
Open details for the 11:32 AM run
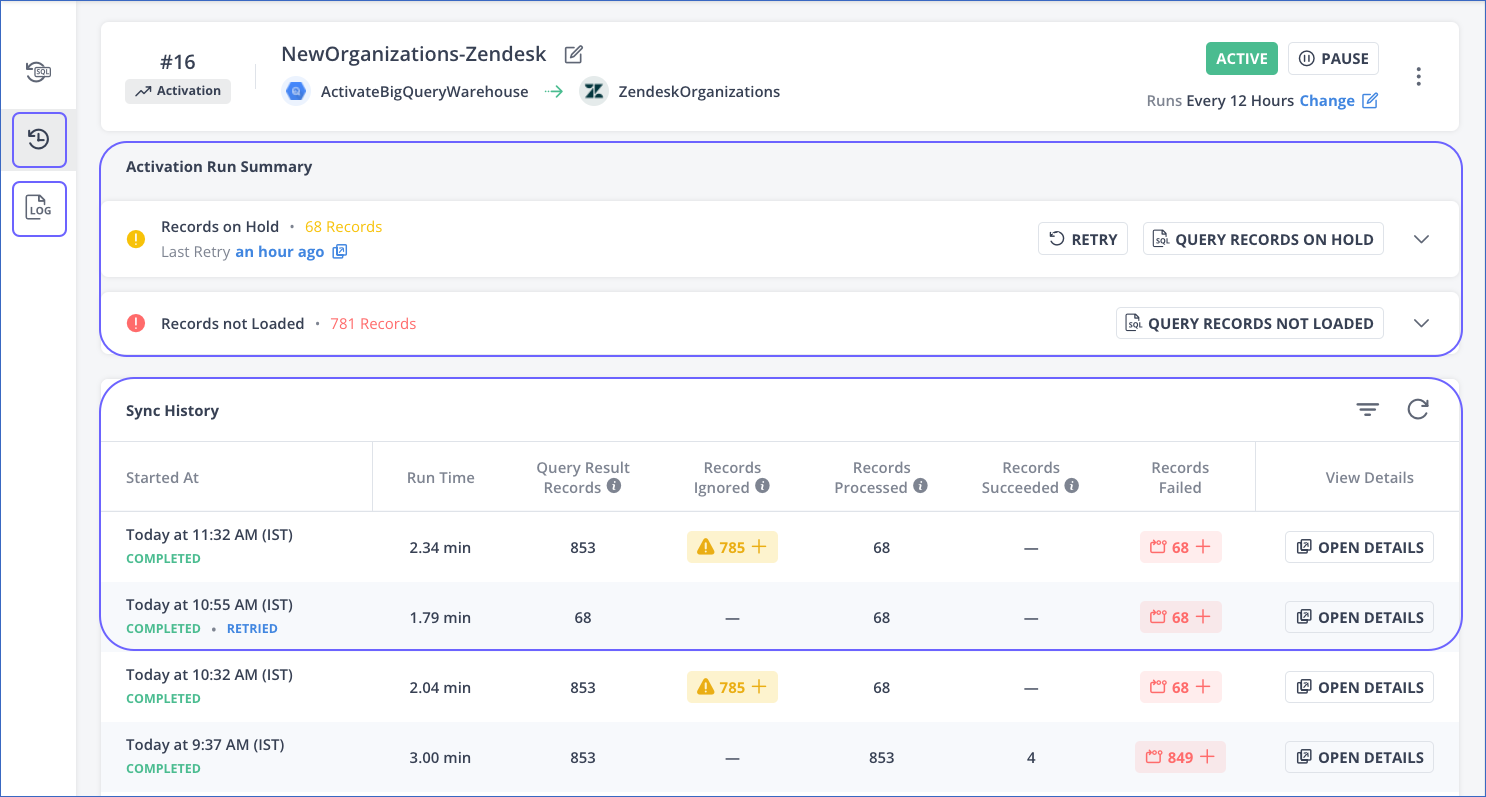(x=1359, y=547)
